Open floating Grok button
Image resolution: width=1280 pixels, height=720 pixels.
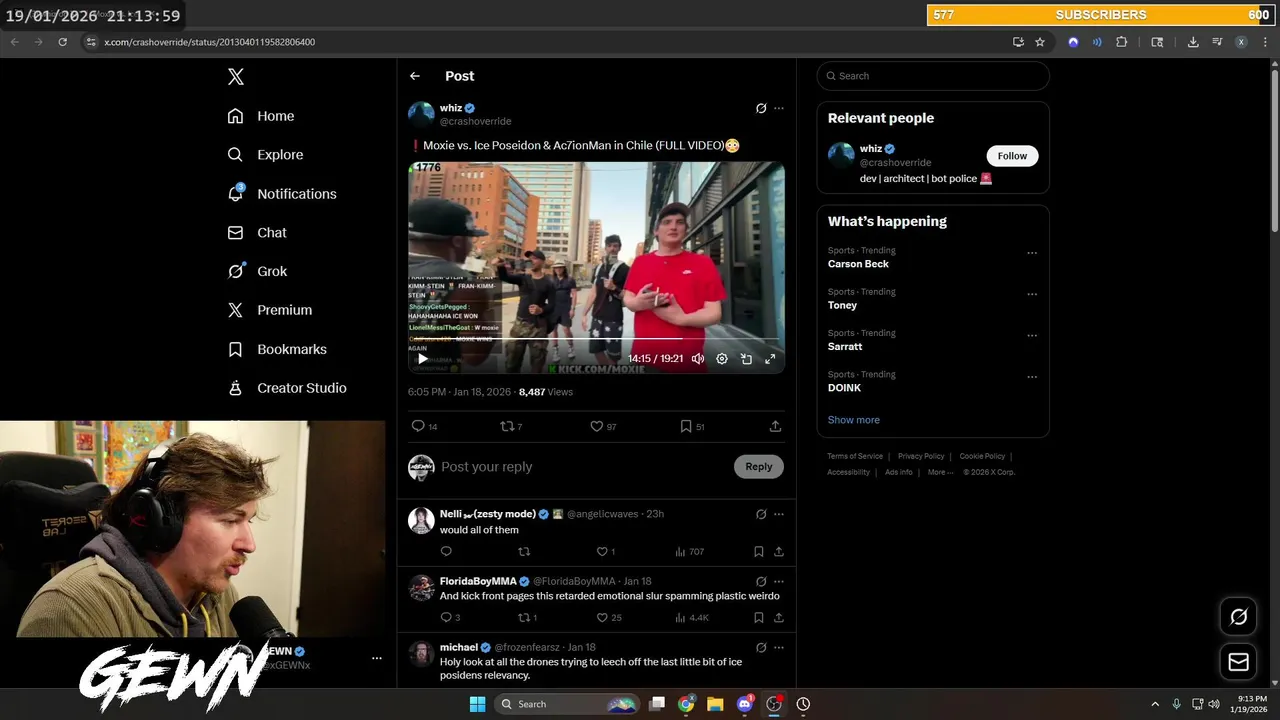[1238, 617]
